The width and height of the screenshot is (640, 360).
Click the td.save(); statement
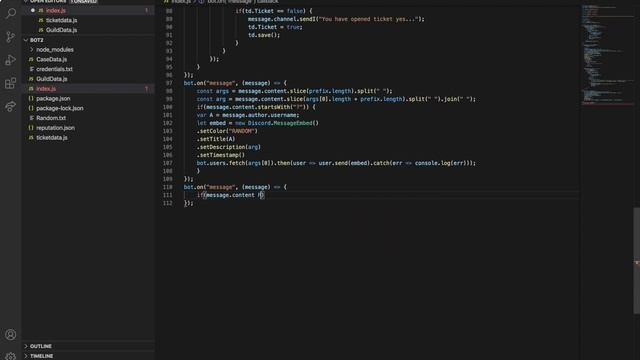click(x=264, y=35)
